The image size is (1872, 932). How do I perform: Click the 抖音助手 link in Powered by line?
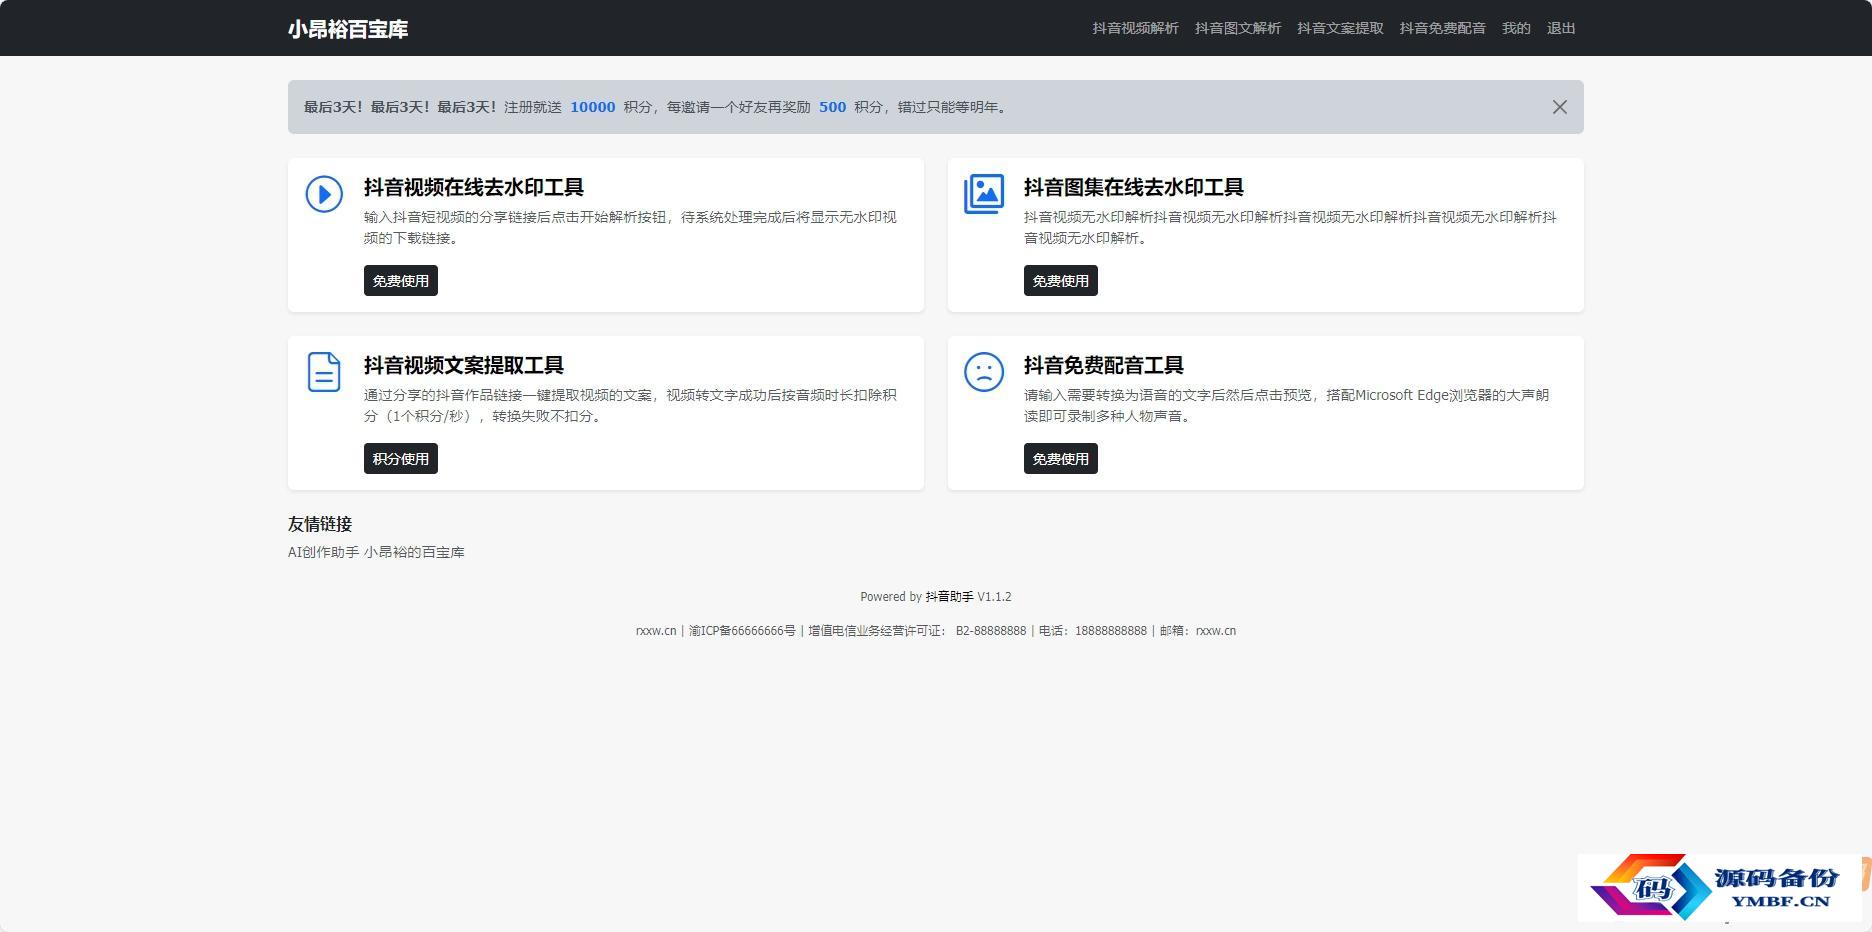click(x=949, y=597)
